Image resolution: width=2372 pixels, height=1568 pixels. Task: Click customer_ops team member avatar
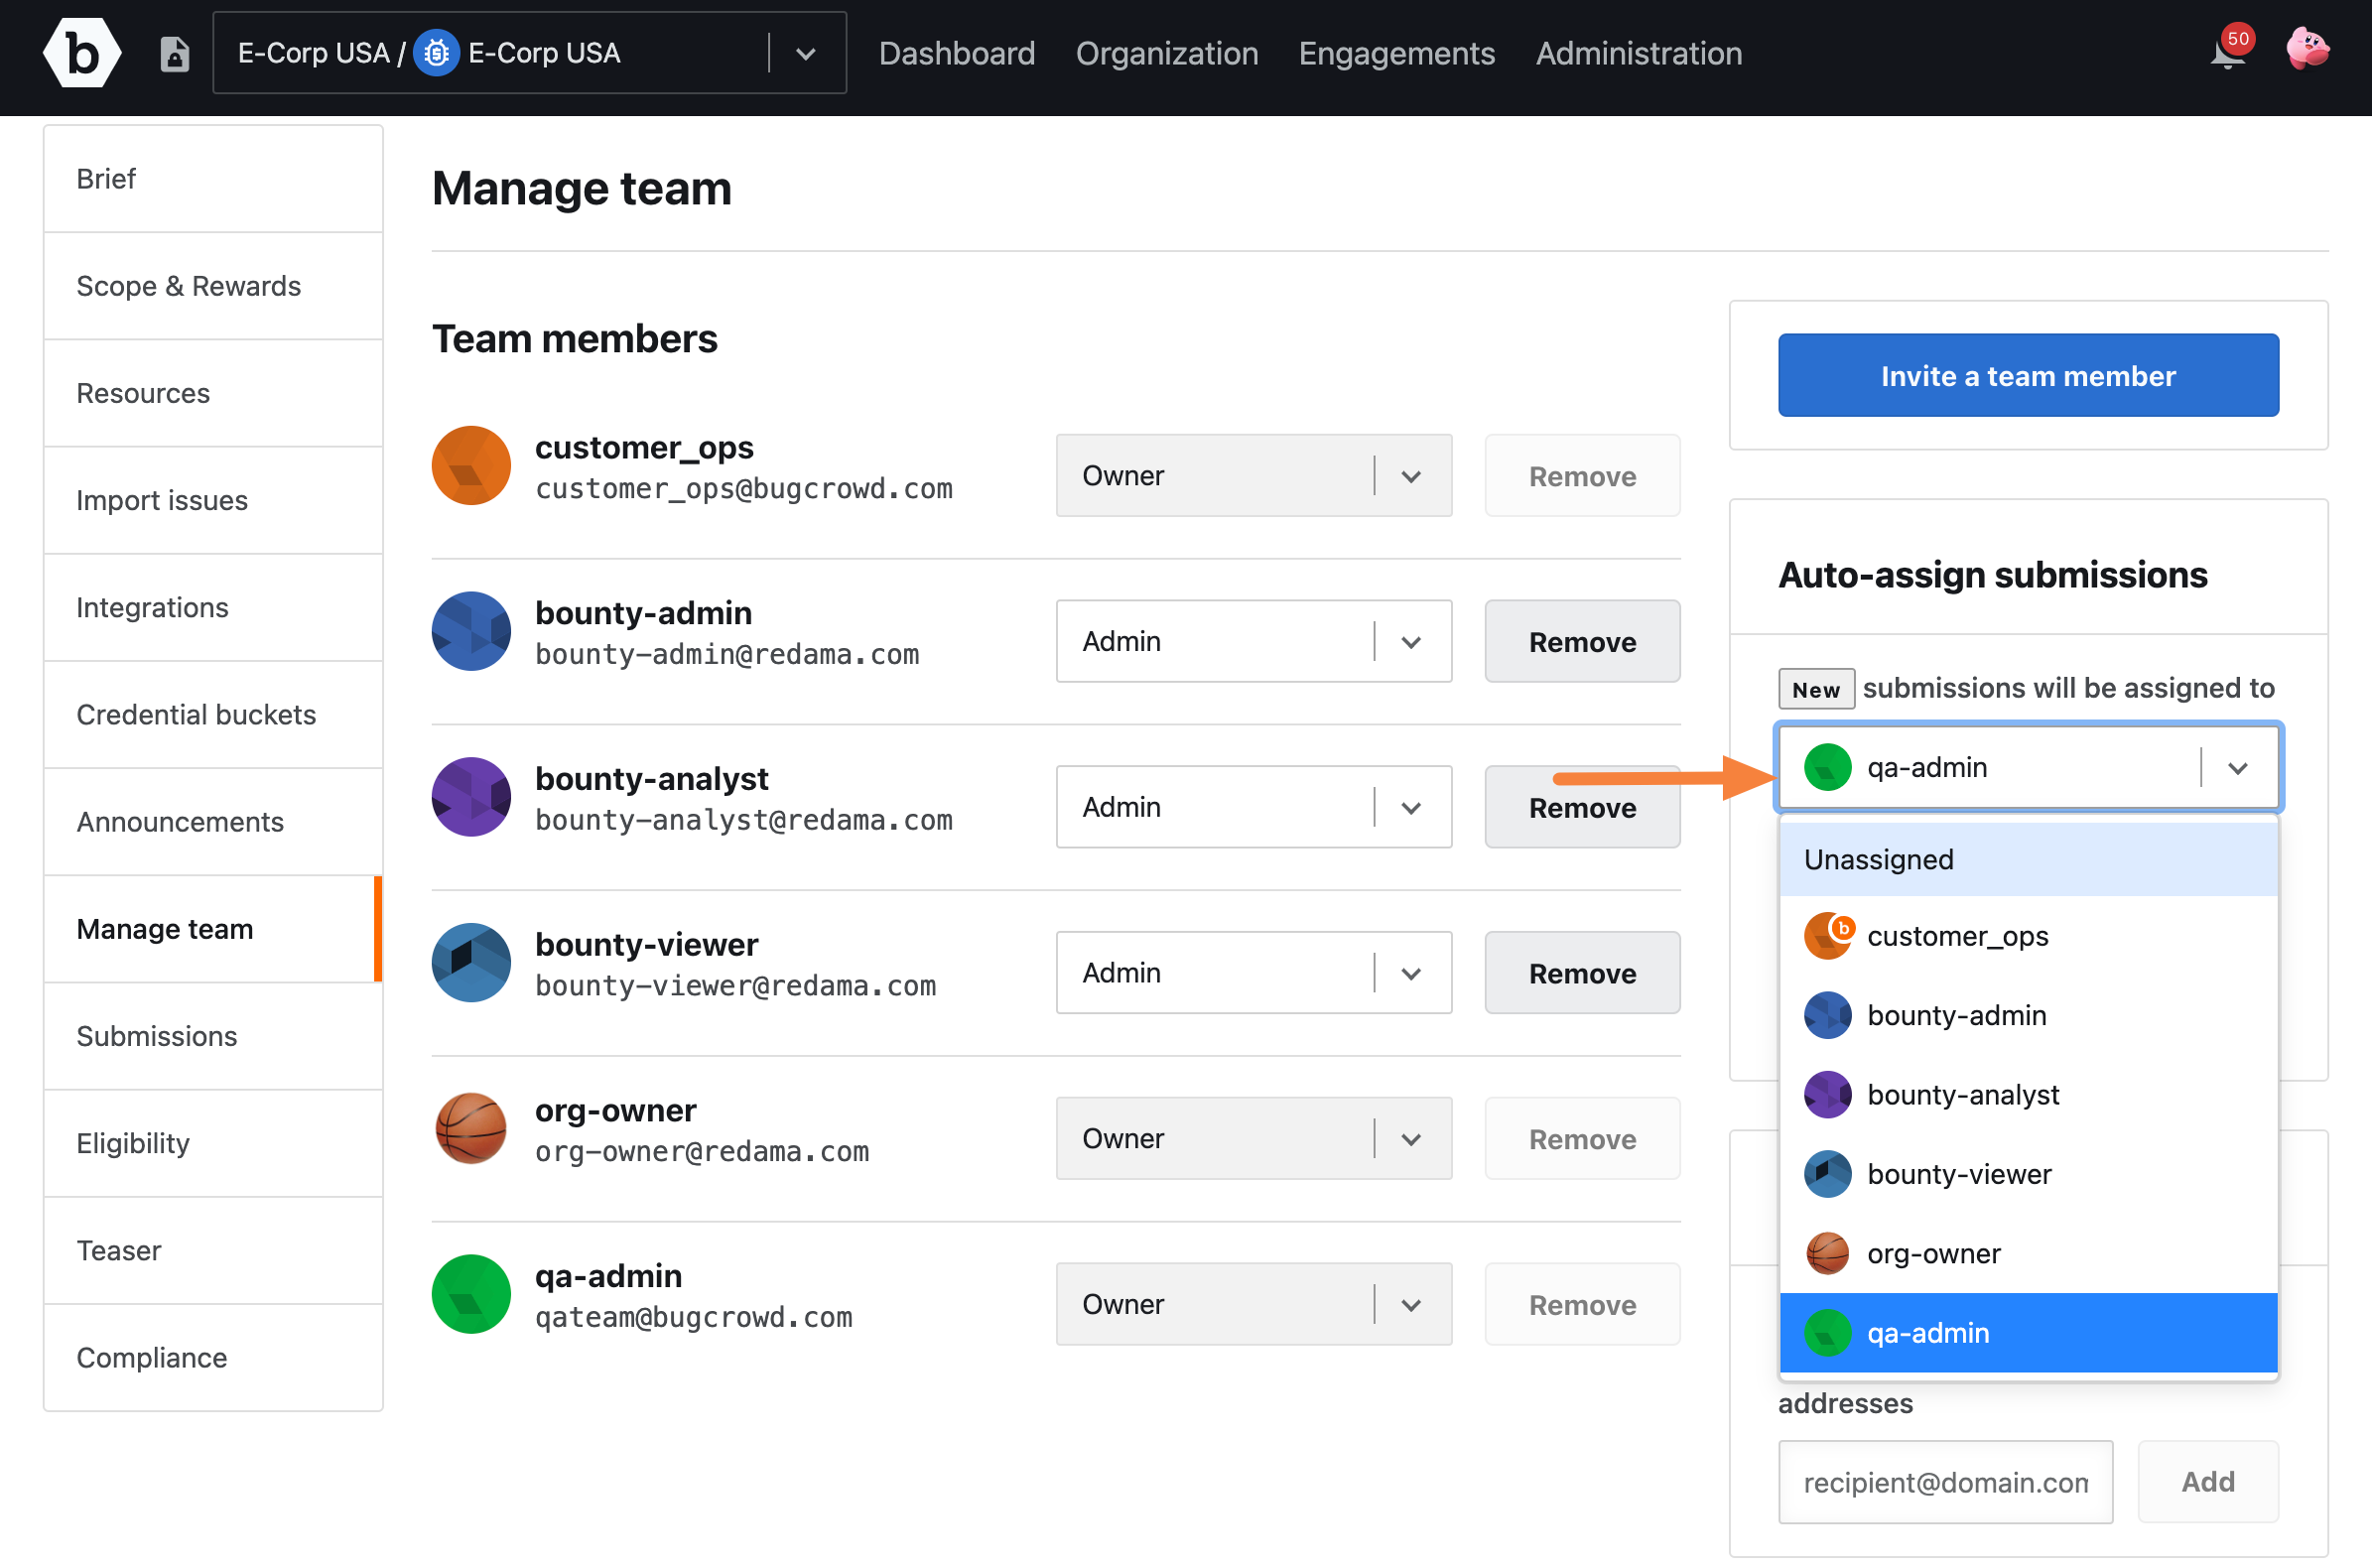click(x=471, y=466)
